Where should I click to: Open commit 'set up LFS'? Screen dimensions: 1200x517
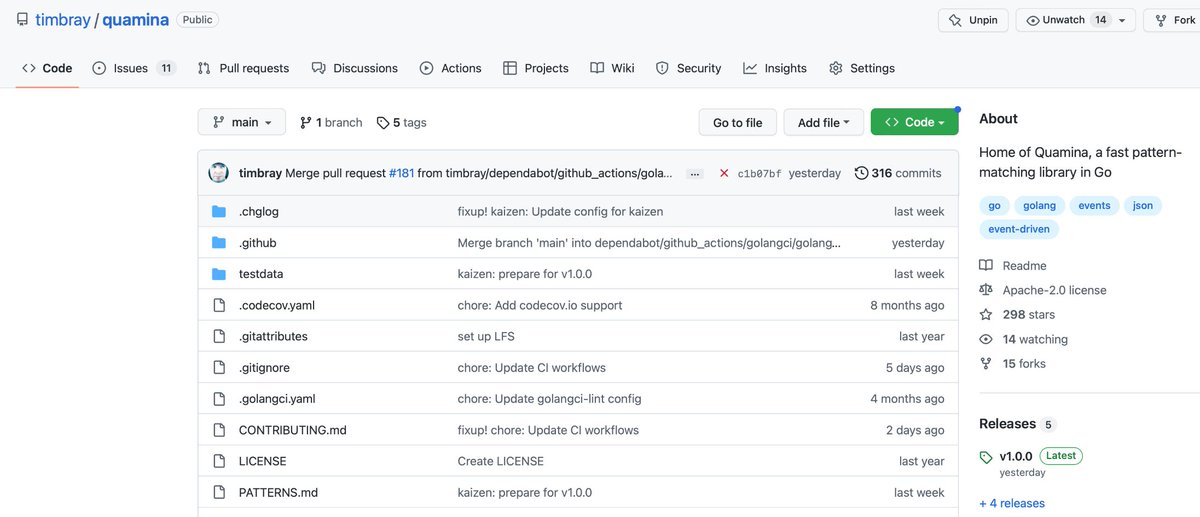486,336
